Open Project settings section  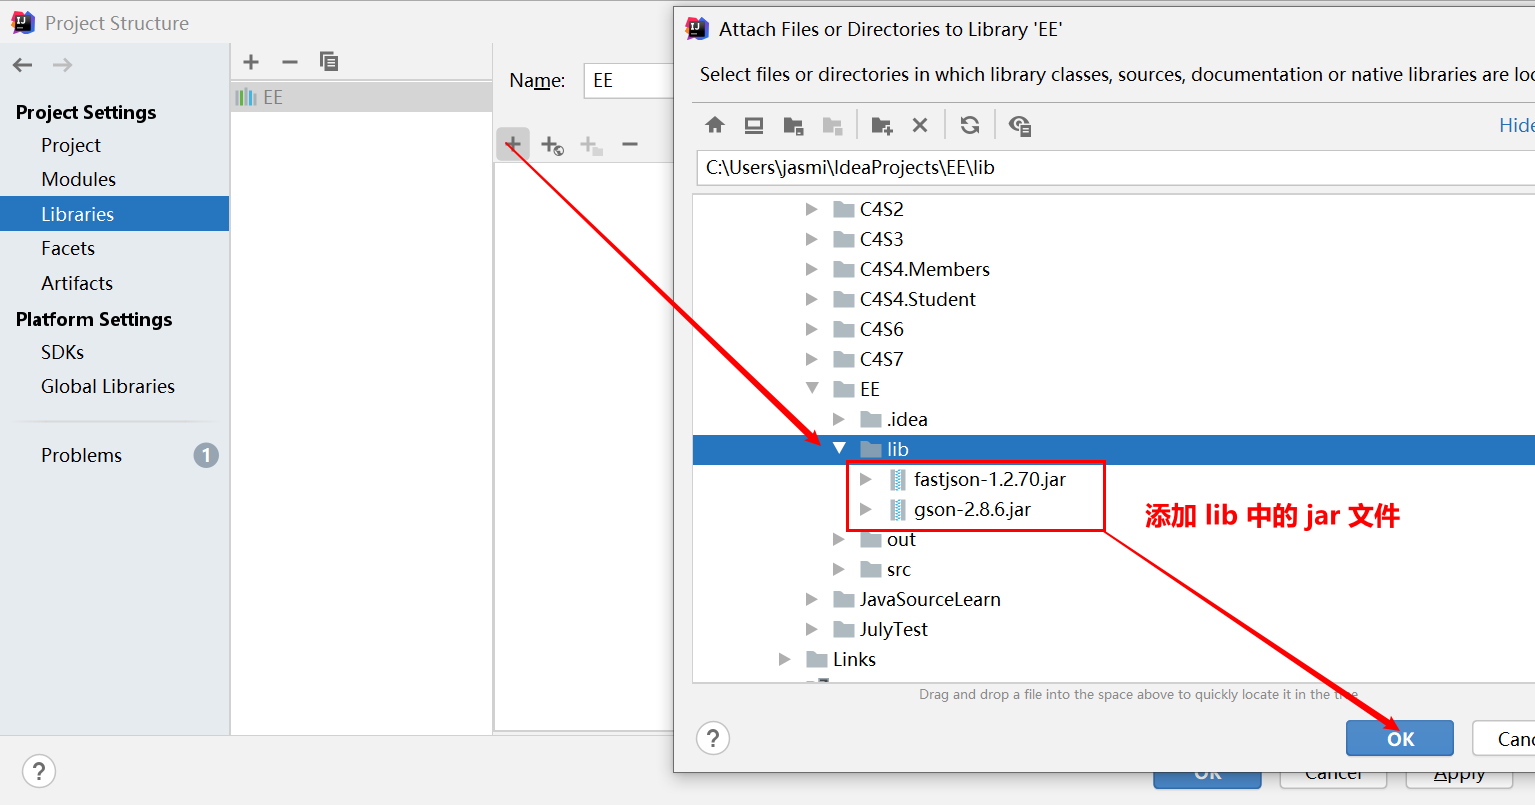[71, 145]
